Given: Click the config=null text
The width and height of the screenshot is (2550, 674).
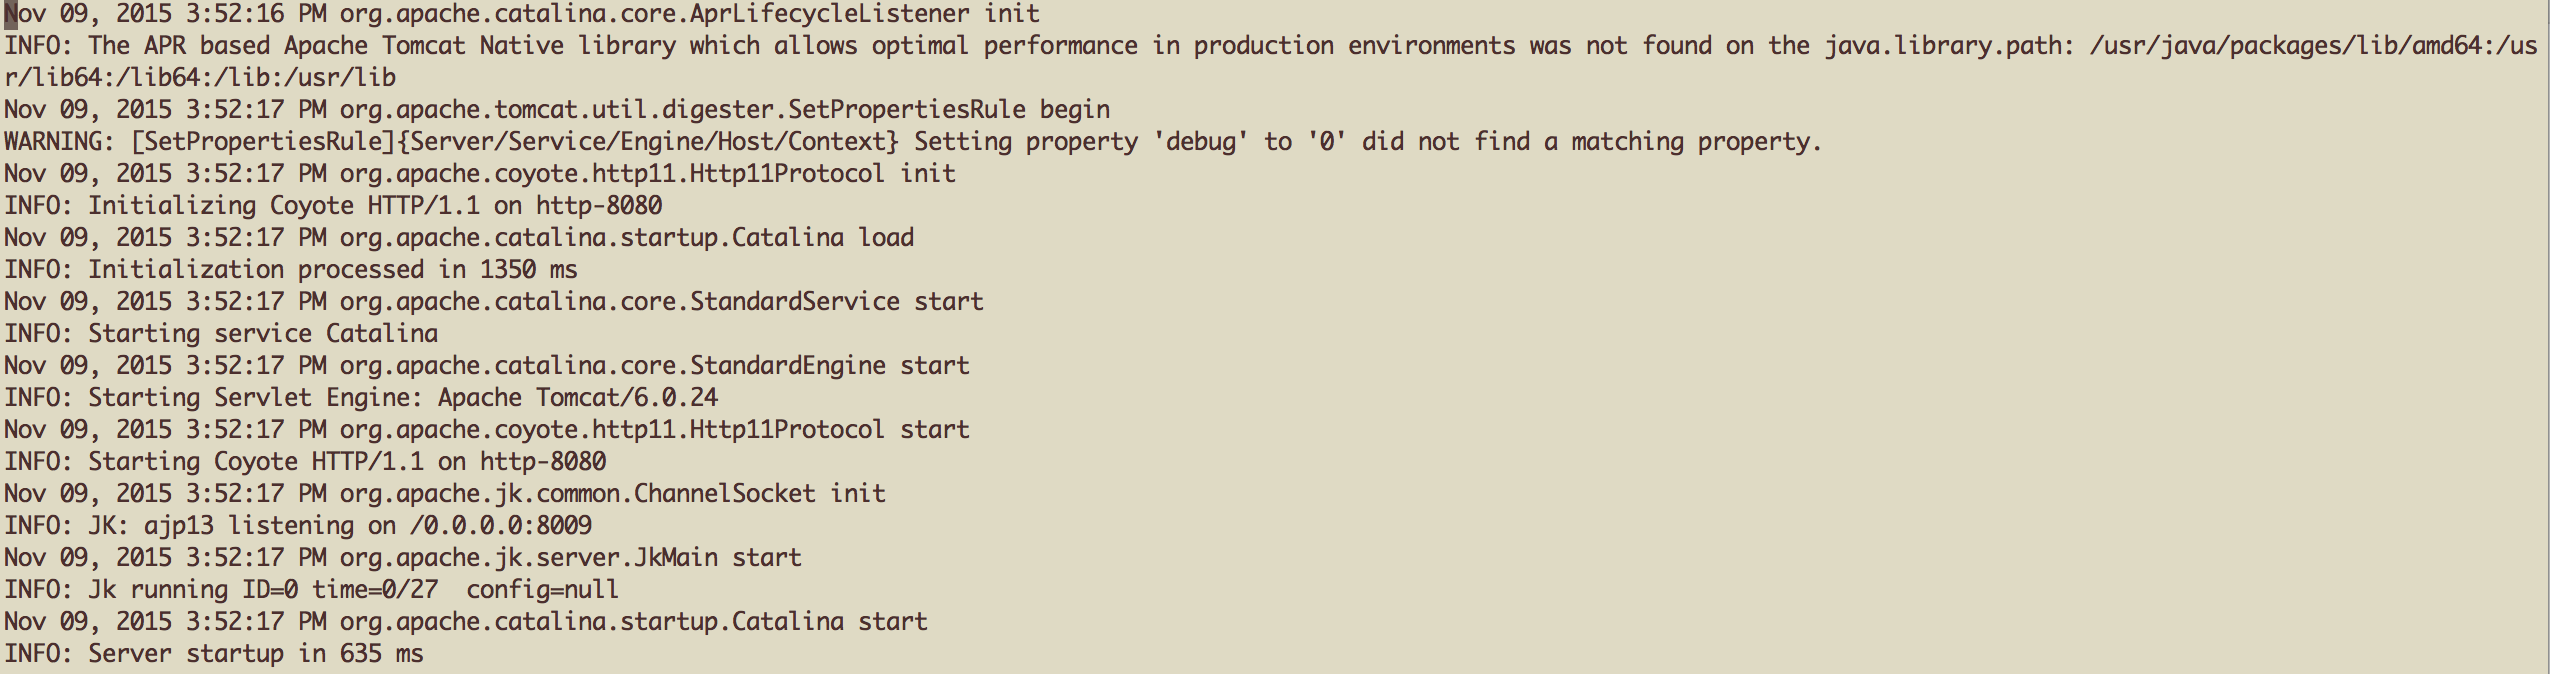Looking at the screenshot, I should 542,590.
